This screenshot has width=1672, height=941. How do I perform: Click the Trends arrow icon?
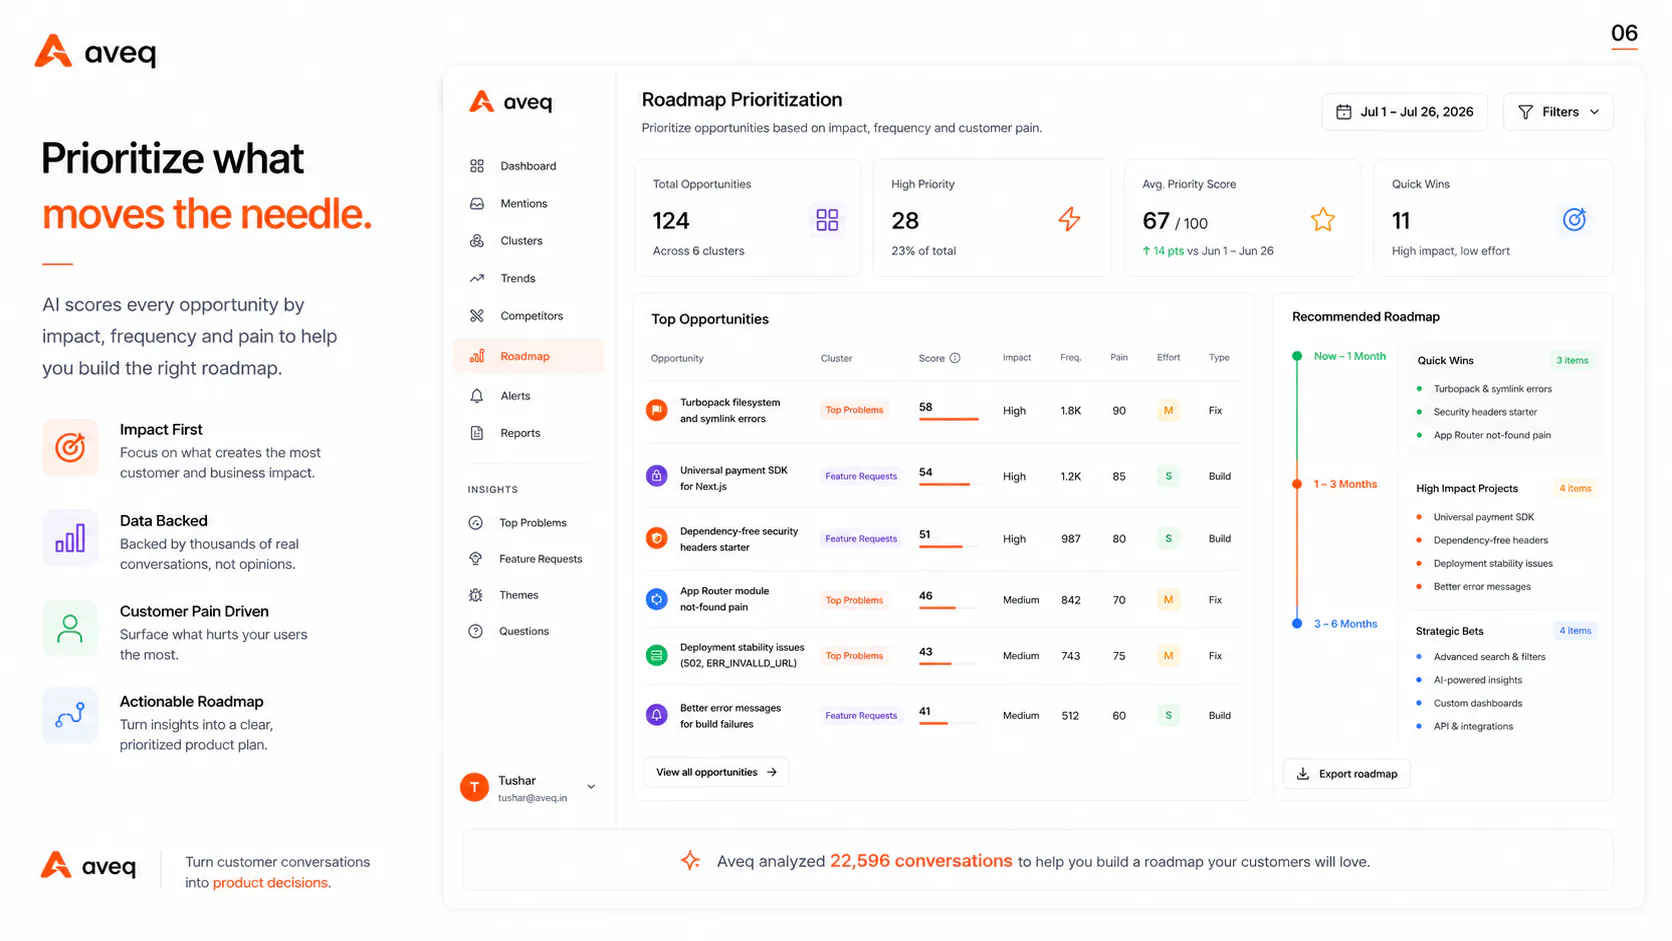tap(477, 278)
